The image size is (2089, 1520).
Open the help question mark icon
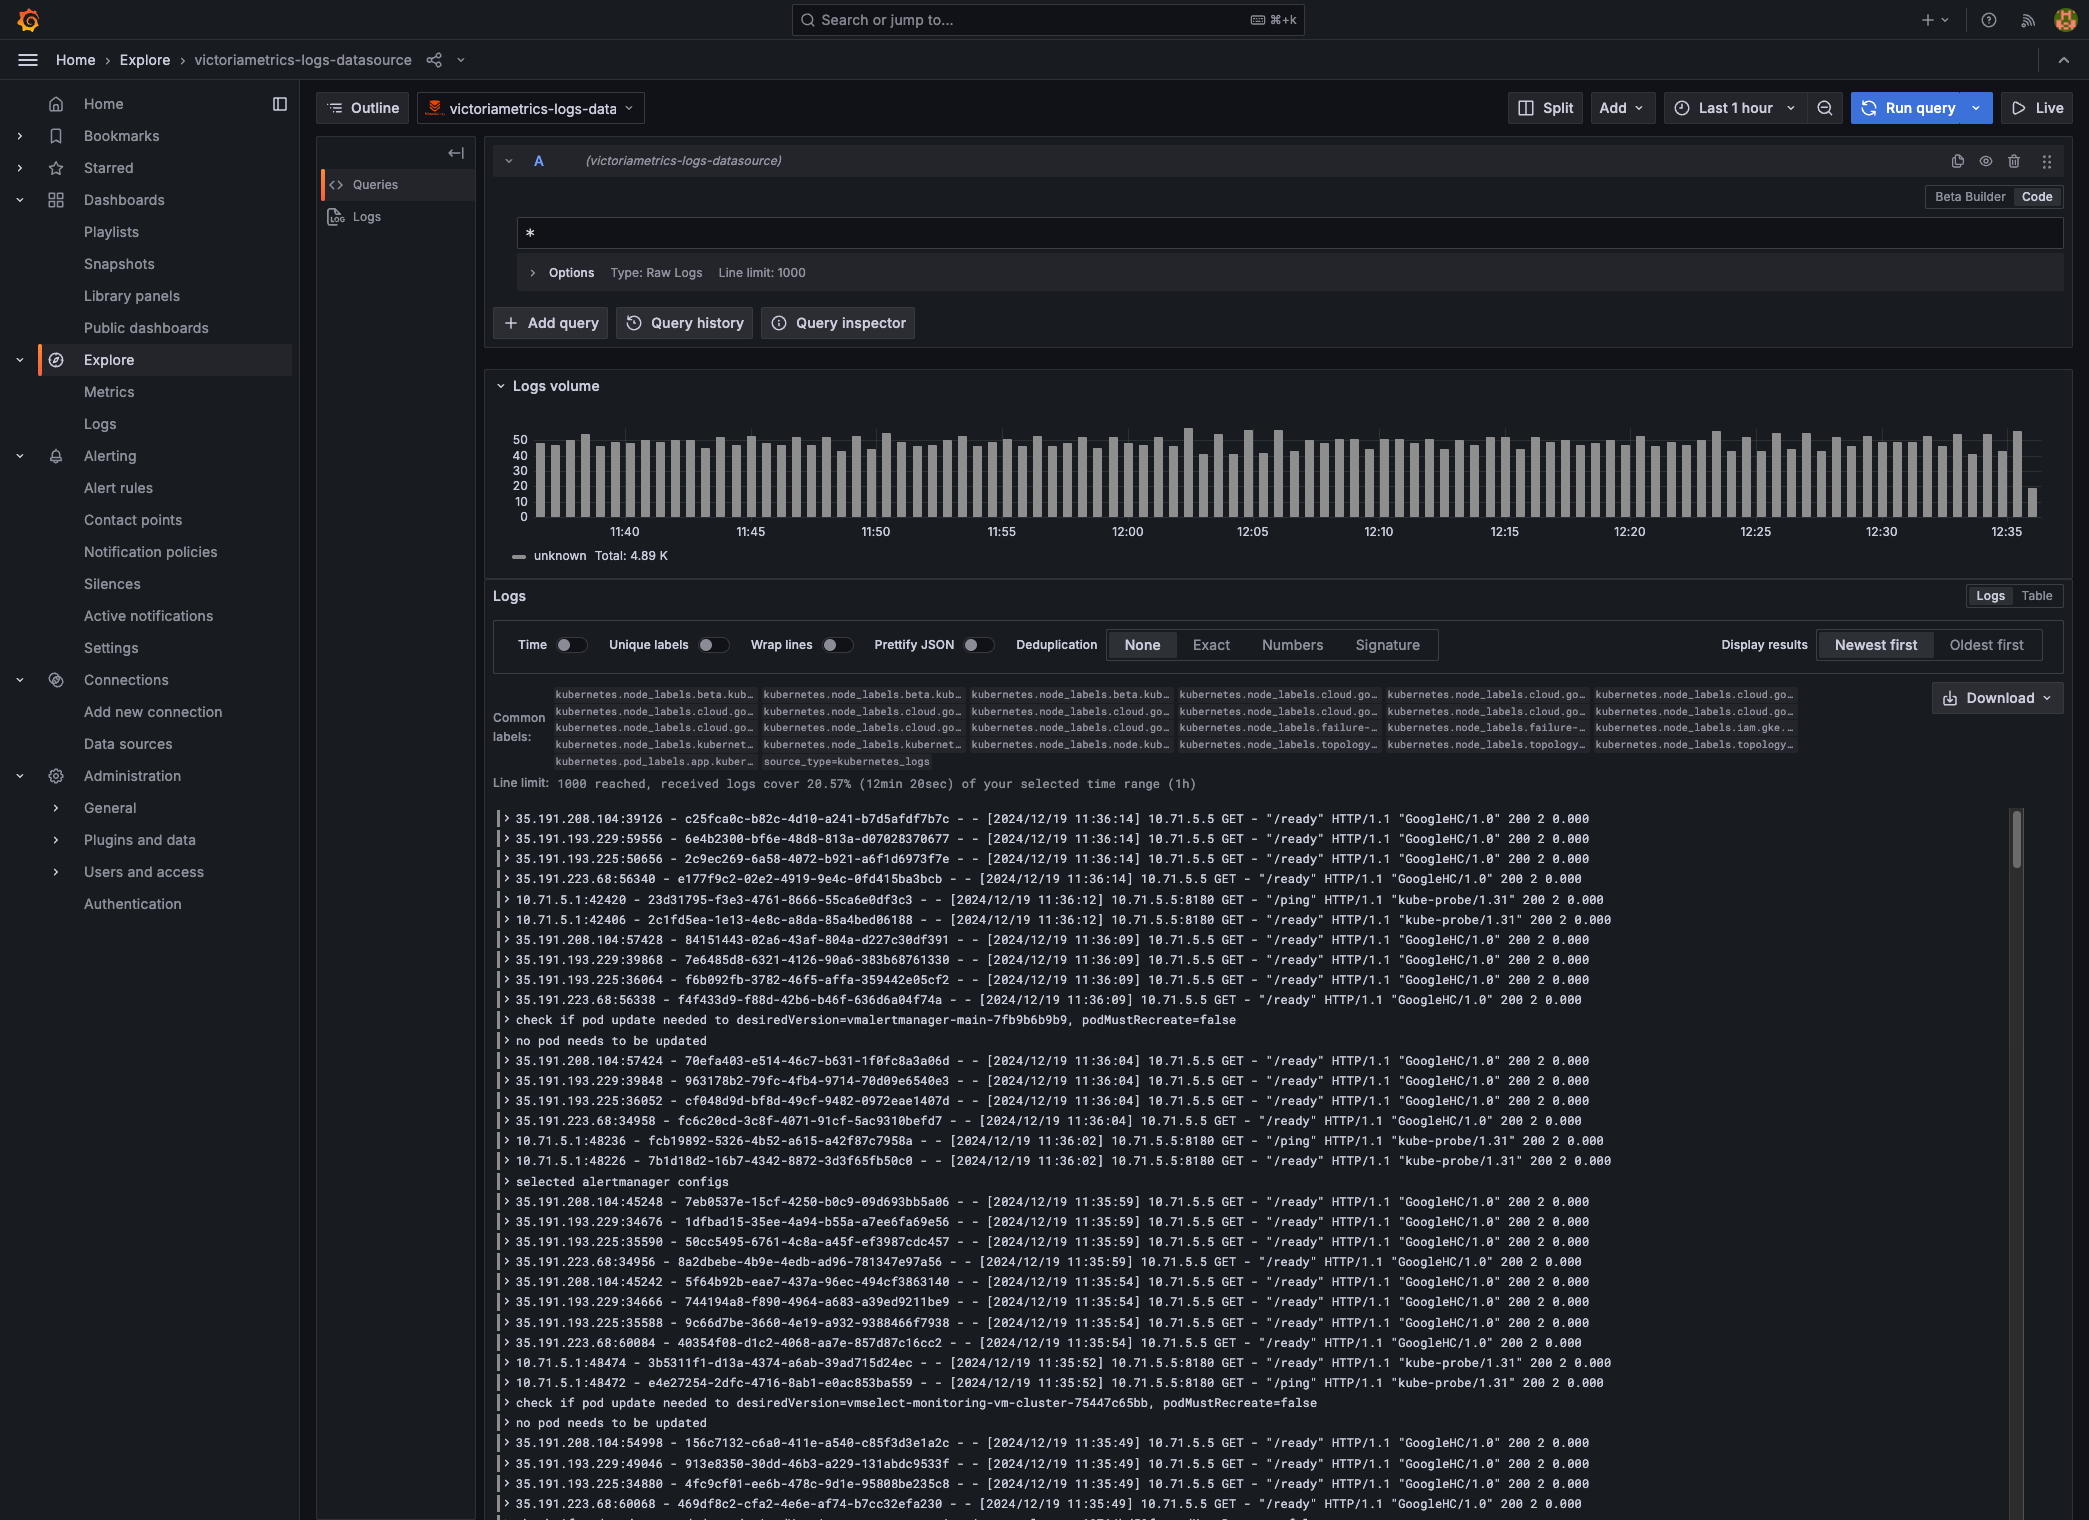(x=1989, y=20)
